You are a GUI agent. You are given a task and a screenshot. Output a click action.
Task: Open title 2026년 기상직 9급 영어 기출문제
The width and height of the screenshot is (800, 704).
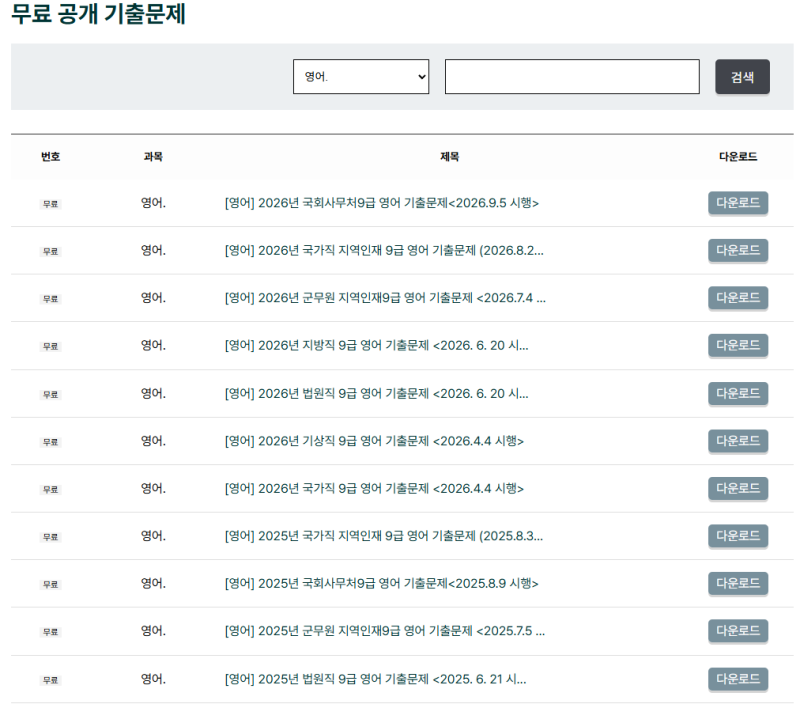(374, 441)
